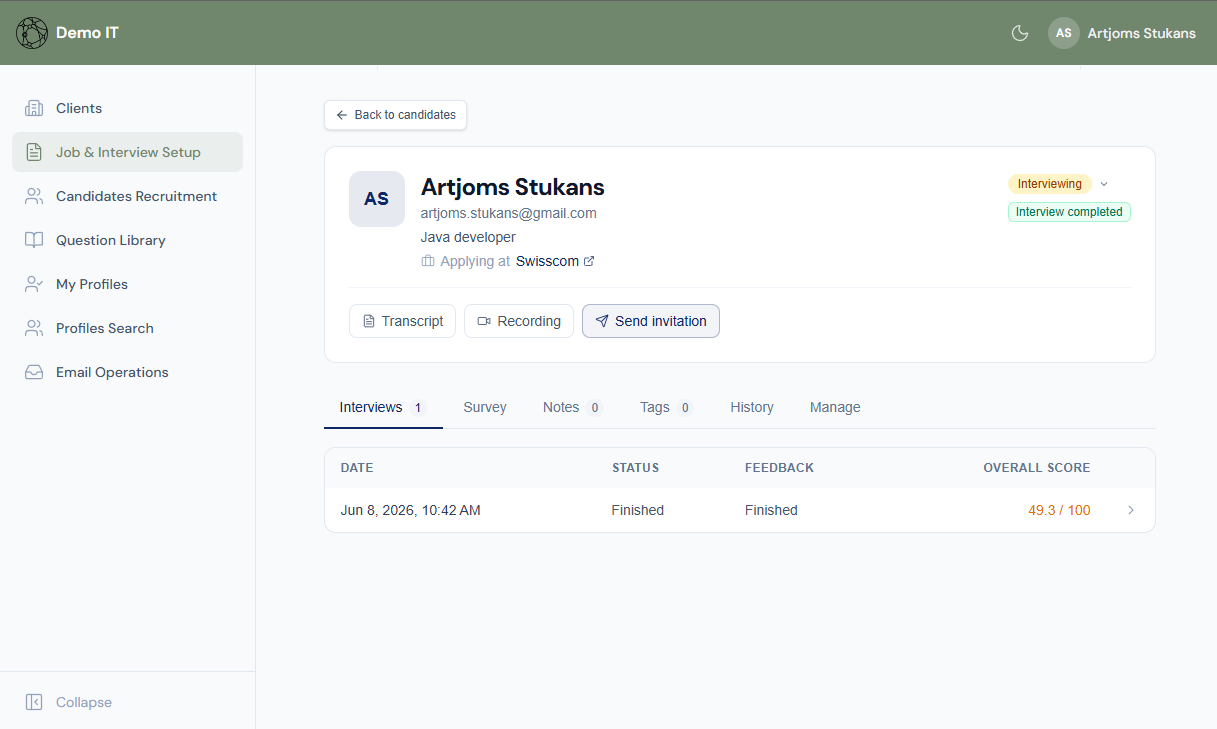This screenshot has height=729, width=1217.
Task: Click the paper plane icon in Send invitation
Action: (x=602, y=321)
